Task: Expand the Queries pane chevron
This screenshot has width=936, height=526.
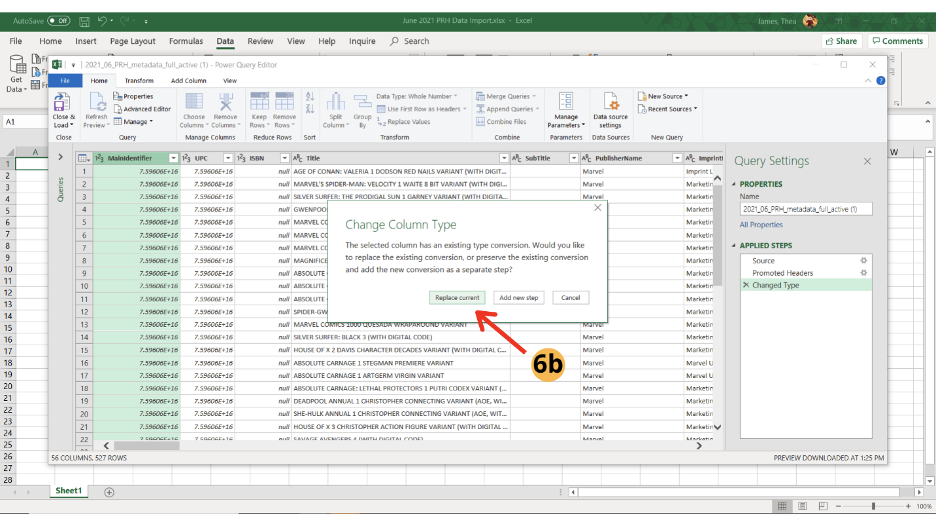Action: click(x=60, y=157)
